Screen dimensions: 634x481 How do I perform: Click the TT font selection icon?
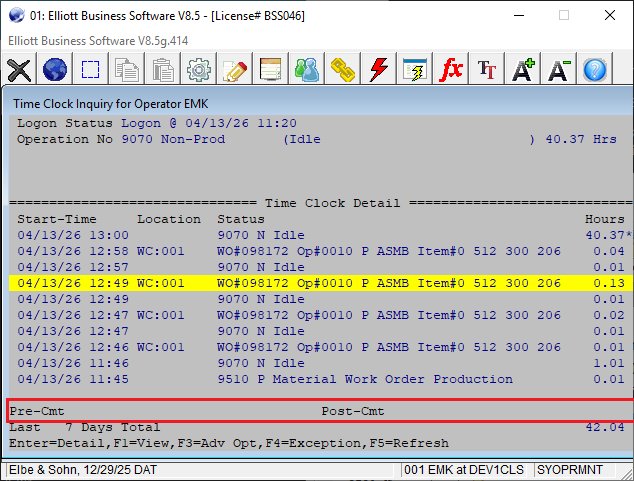click(x=487, y=70)
